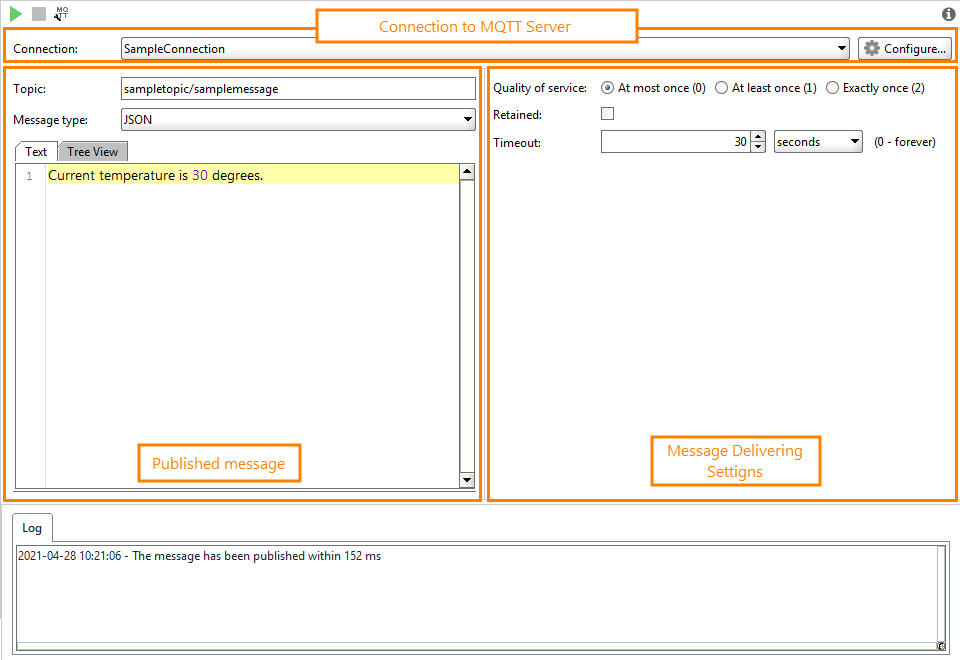Click the "Topic:" label
960x660 pixels.
(29, 89)
